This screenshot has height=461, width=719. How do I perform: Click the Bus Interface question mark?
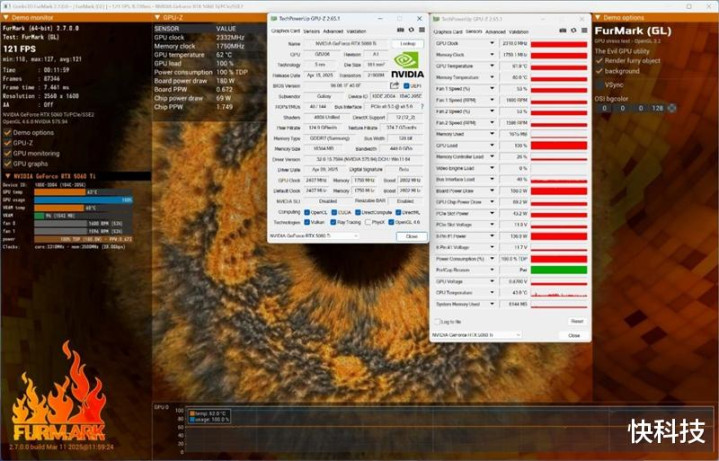coord(422,106)
